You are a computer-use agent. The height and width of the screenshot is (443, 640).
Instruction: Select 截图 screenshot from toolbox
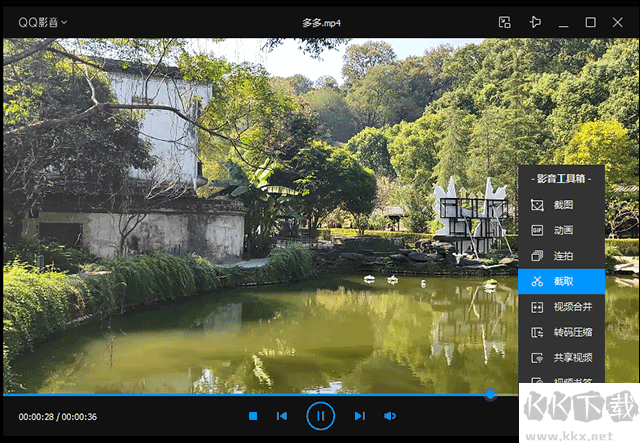pyautogui.click(x=562, y=204)
